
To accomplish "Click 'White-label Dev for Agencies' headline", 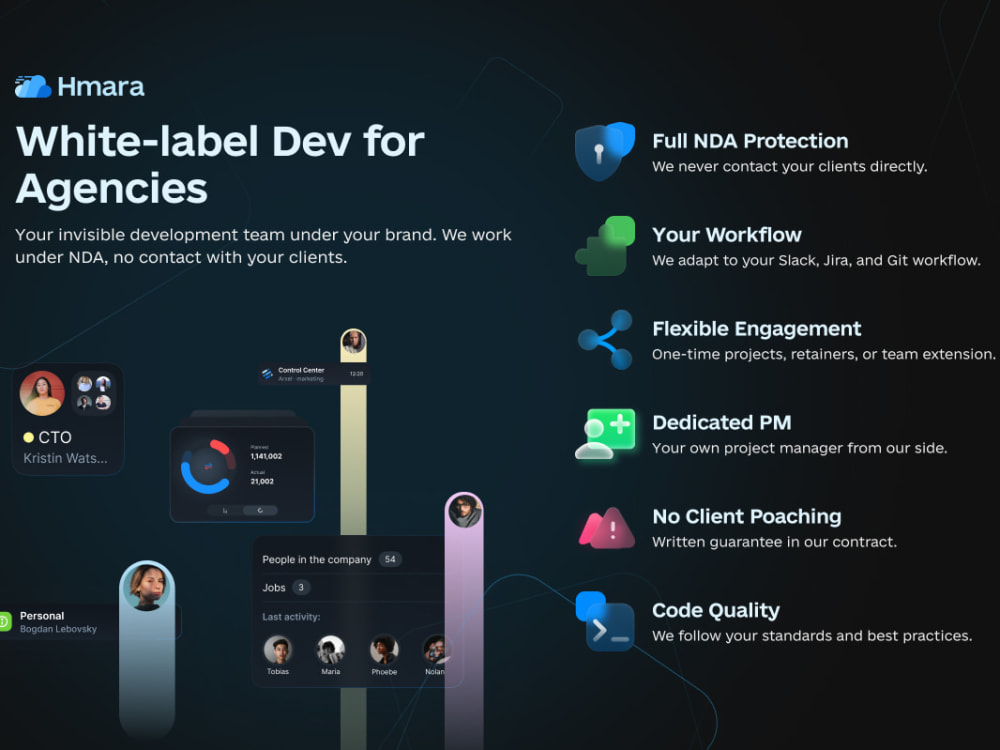I will click(x=220, y=165).
